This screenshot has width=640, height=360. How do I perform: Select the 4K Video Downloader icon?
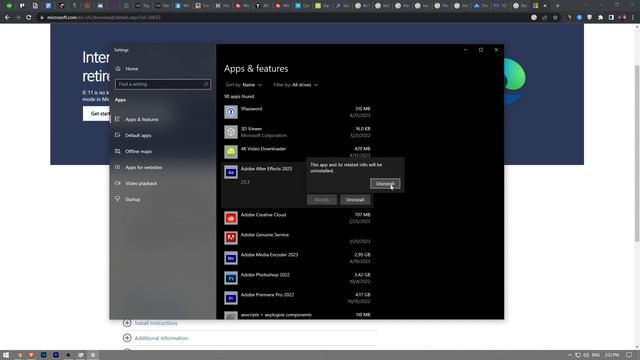[231, 152]
